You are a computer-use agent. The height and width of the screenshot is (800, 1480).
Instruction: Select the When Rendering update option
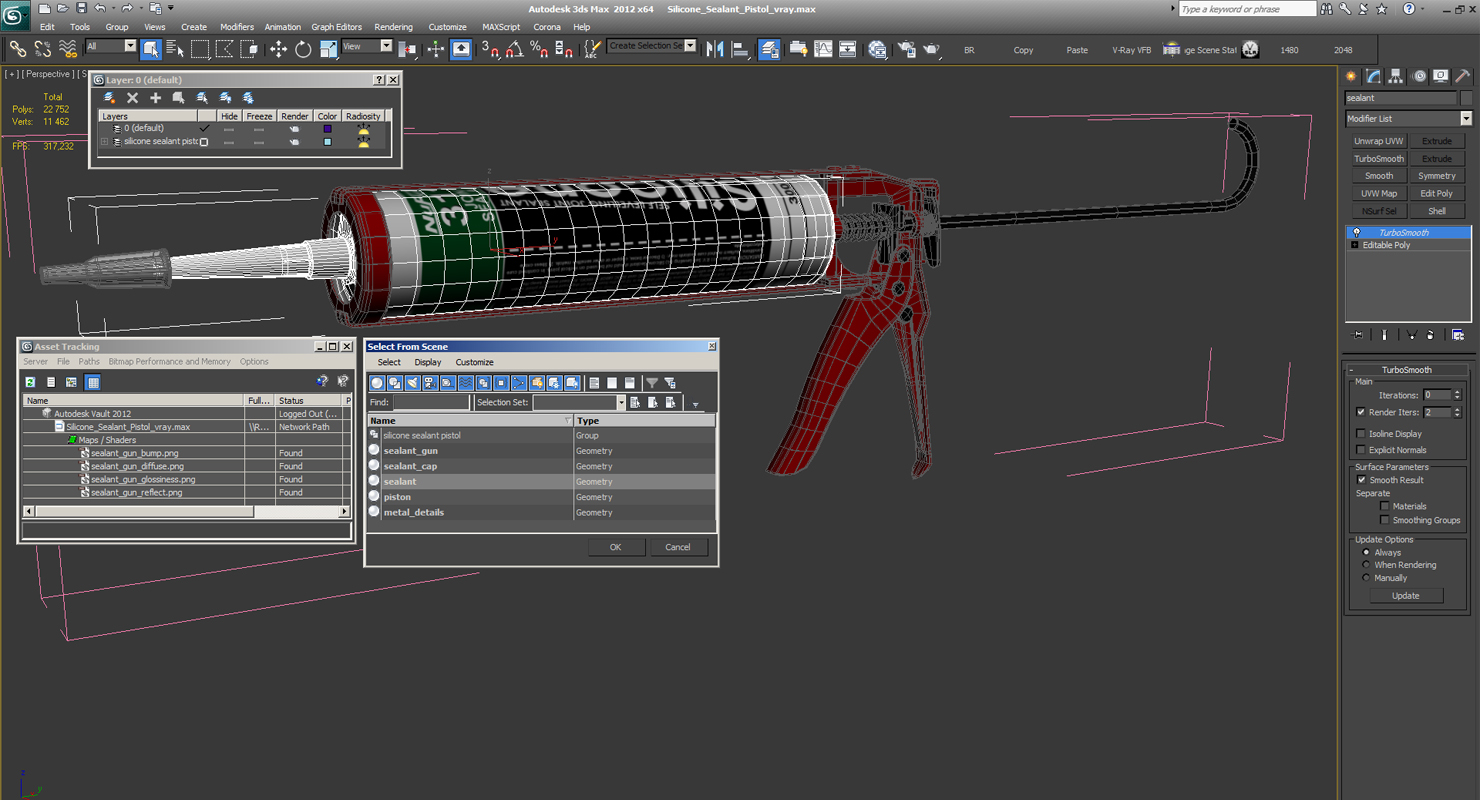click(1366, 565)
